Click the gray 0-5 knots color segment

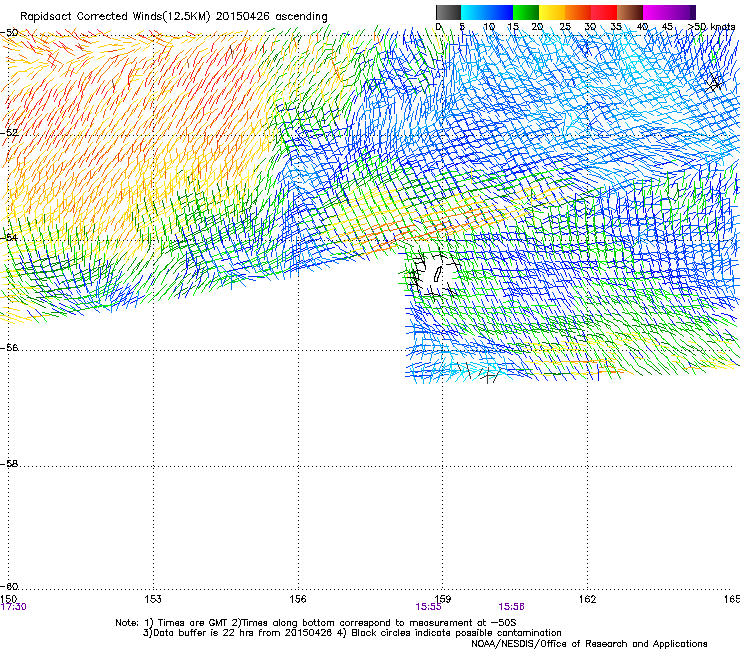(448, 12)
